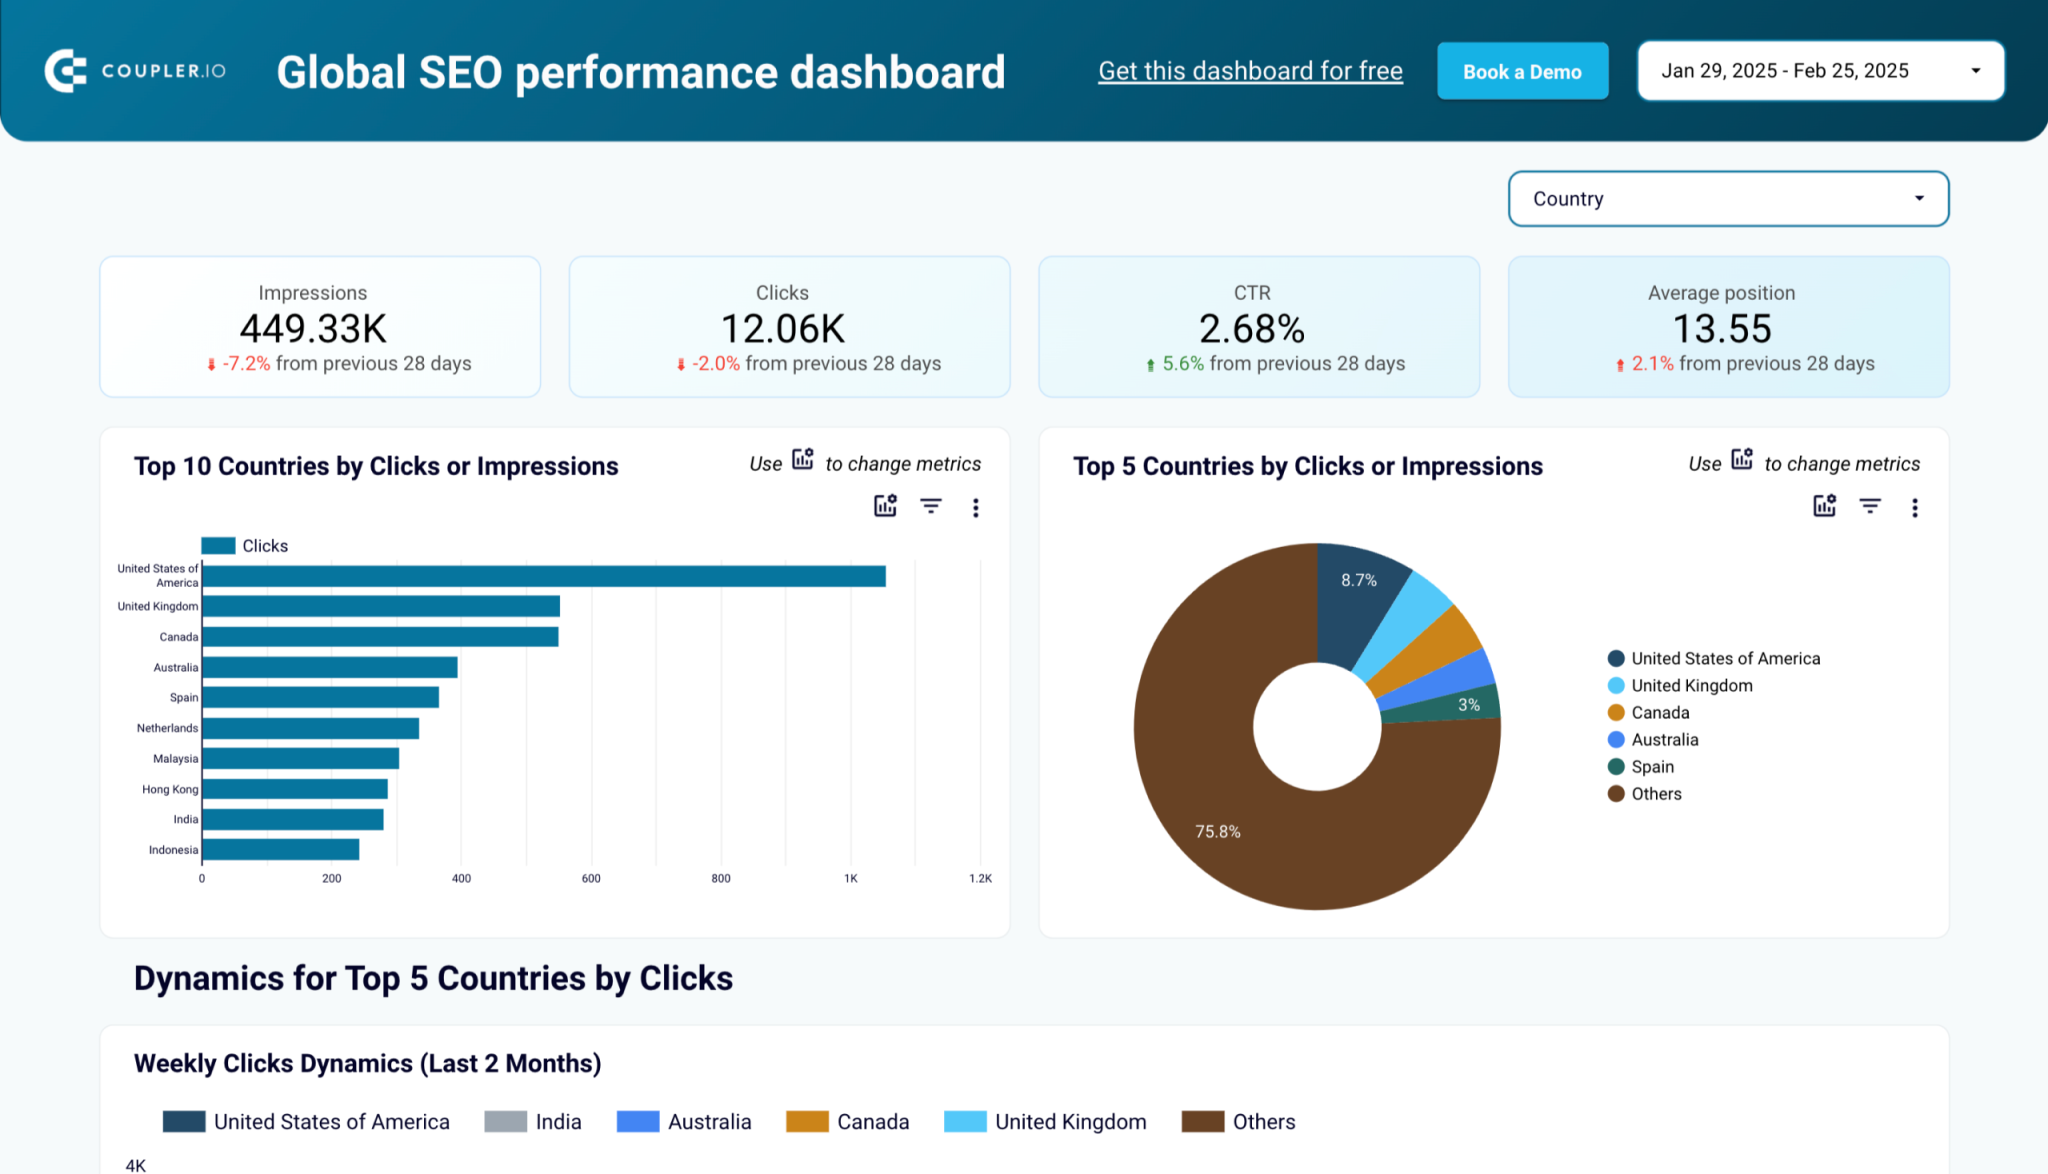
Task: Open the three-dot menu on the donut chart
Action: (x=1915, y=508)
